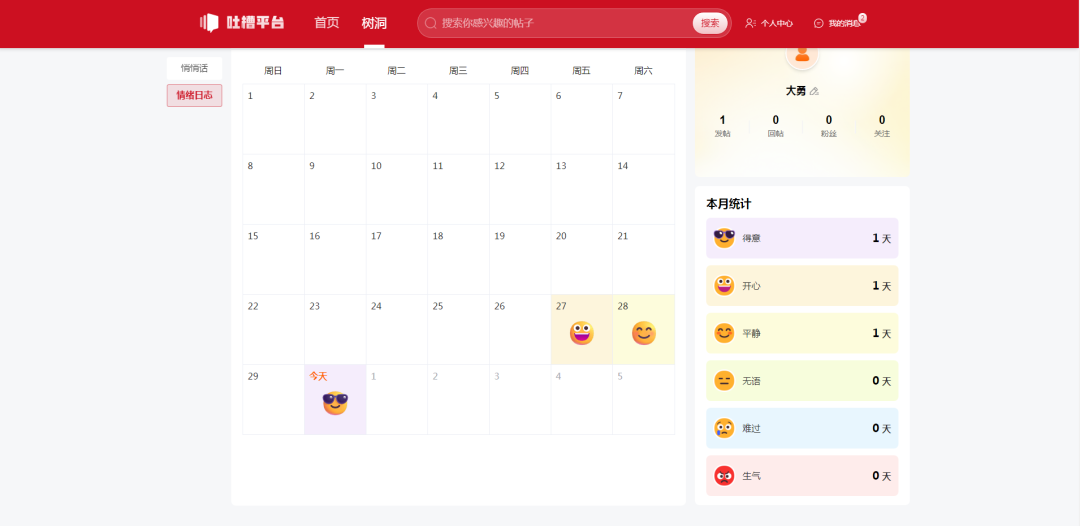This screenshot has width=1080, height=526.
Task: Open 个人中心 link
Action: (777, 23)
